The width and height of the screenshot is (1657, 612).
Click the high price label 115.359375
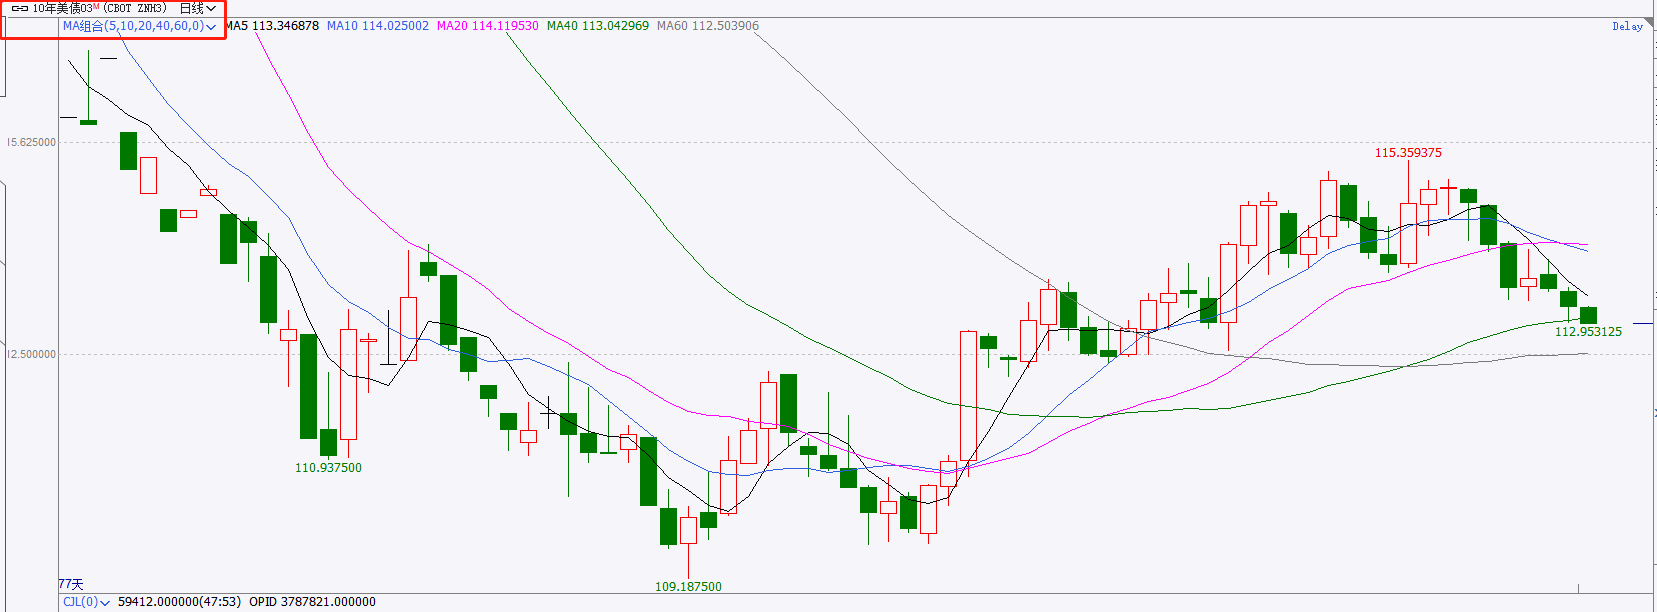click(1408, 153)
